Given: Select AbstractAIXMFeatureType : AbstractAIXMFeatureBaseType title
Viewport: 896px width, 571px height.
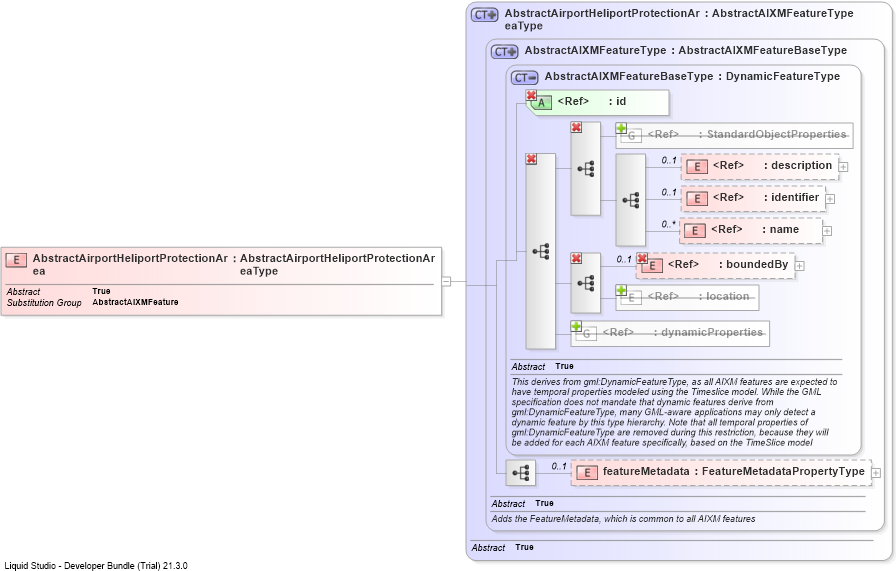Looking at the screenshot, I should [x=686, y=50].
